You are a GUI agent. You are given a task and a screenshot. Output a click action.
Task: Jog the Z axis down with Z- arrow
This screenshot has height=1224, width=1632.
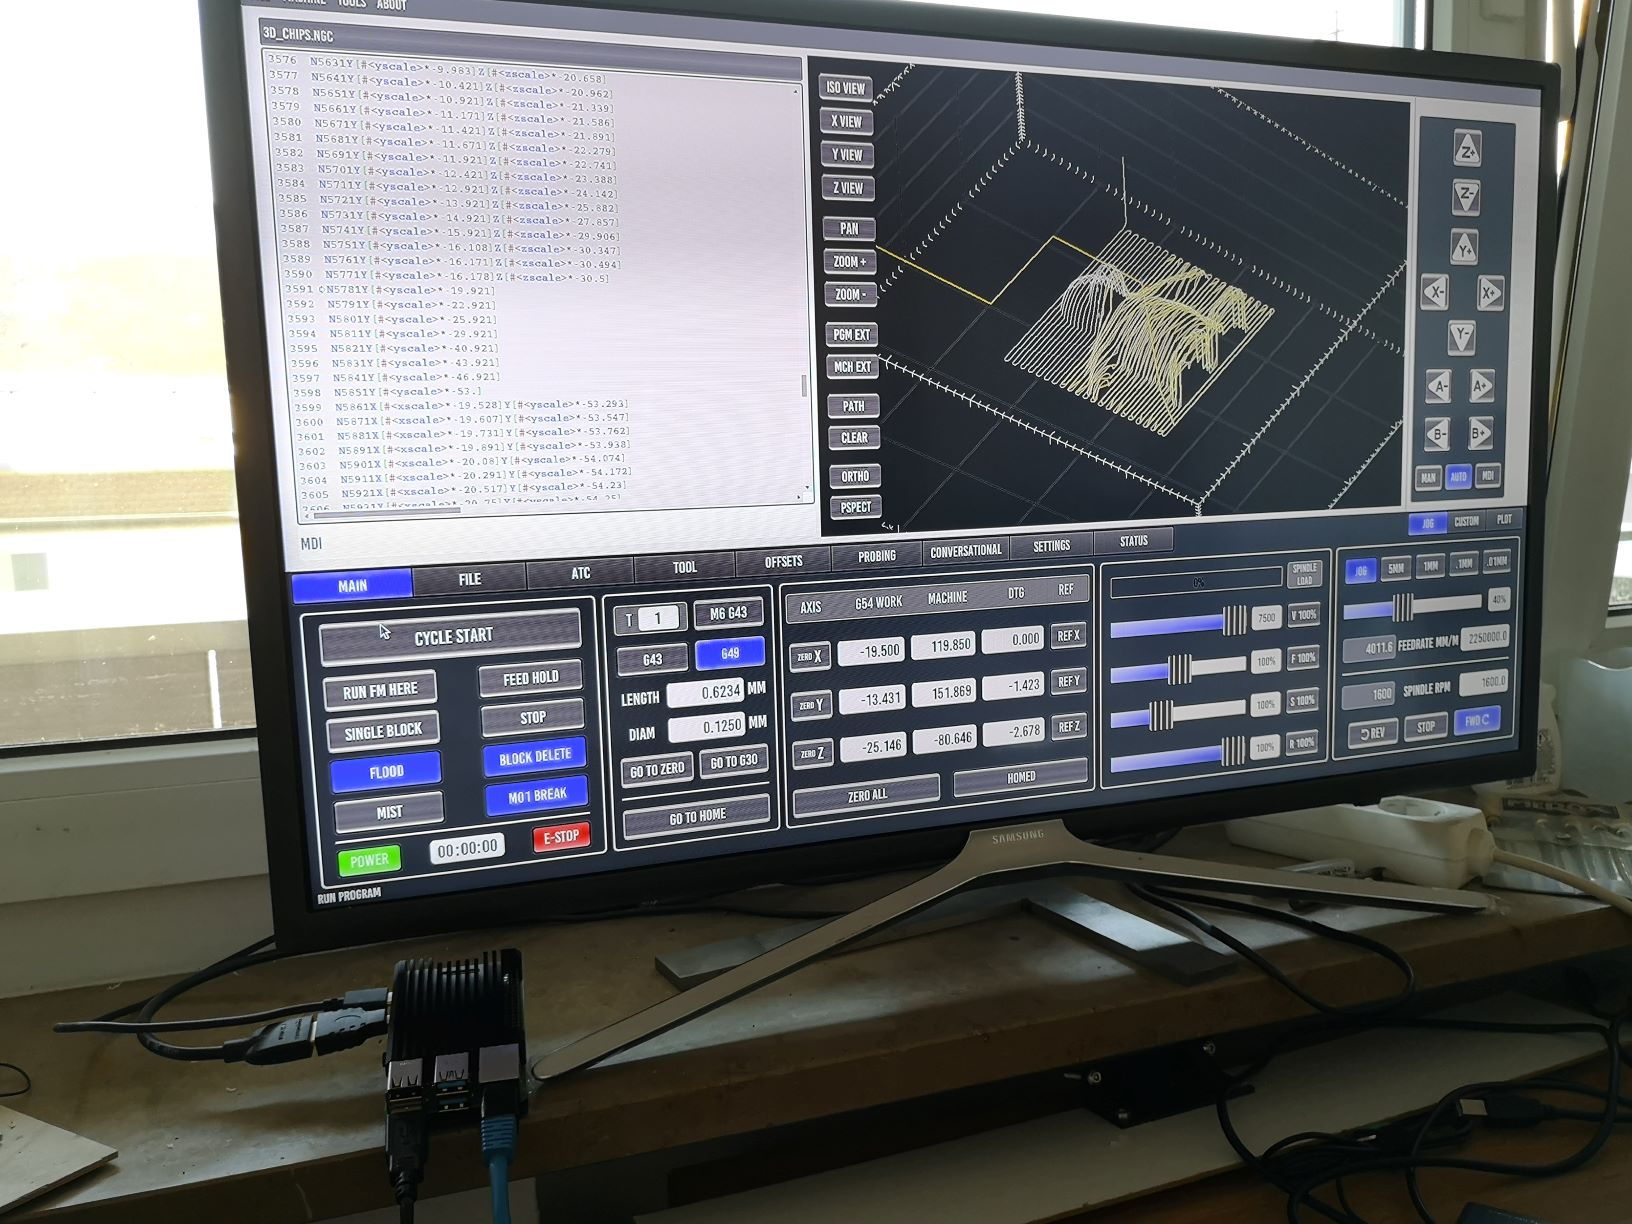[1465, 196]
